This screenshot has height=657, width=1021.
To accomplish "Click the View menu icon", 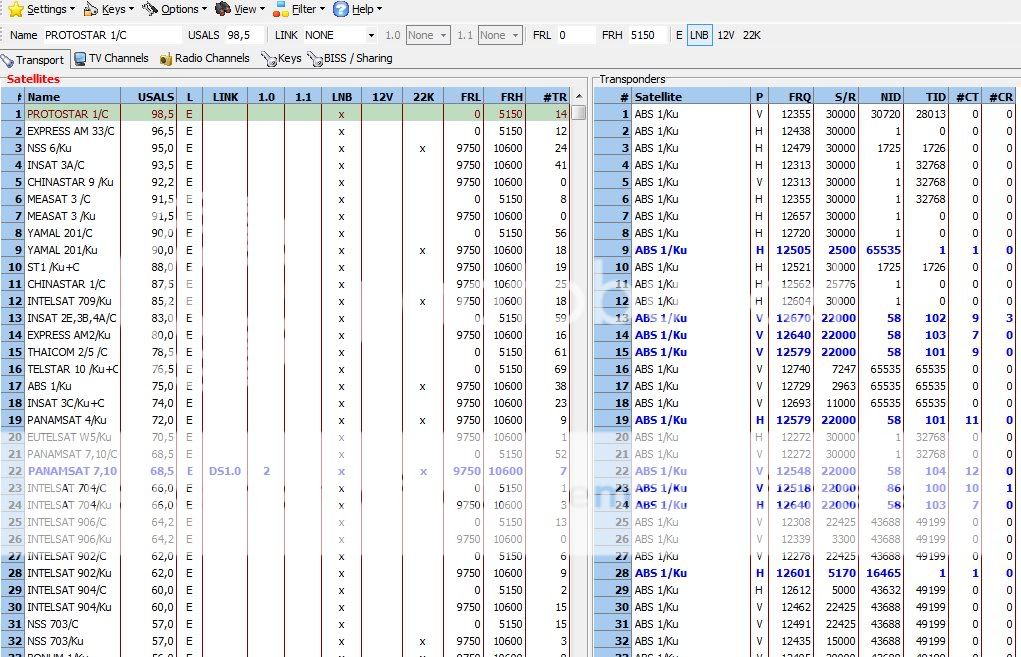I will 223,9.
